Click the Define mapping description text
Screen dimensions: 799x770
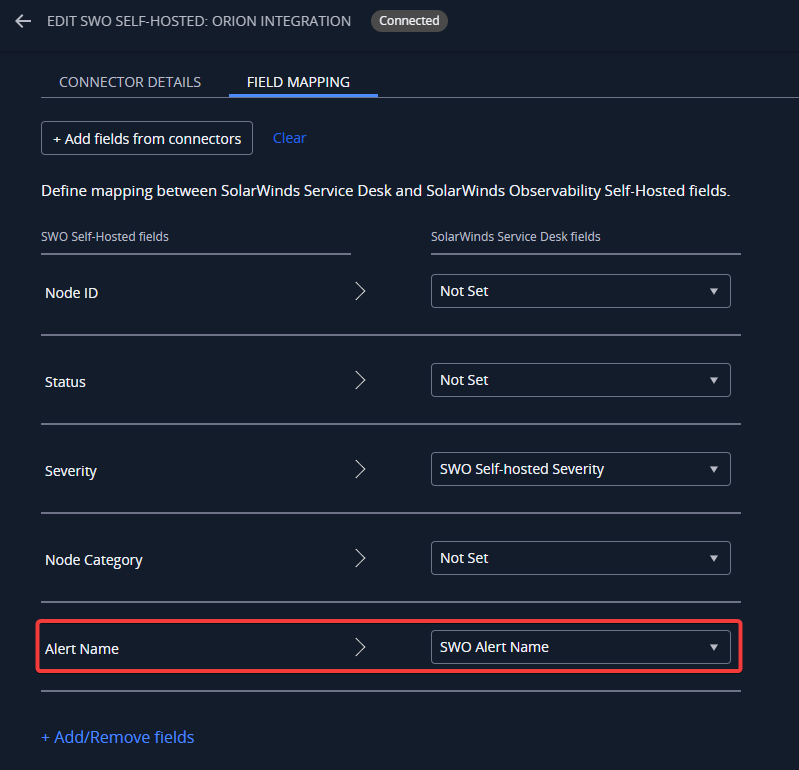(x=386, y=191)
